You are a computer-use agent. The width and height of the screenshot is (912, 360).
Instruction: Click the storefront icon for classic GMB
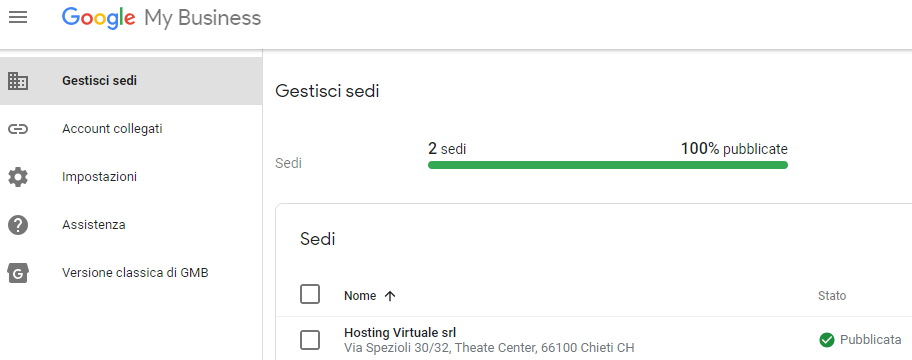pyautogui.click(x=18, y=272)
